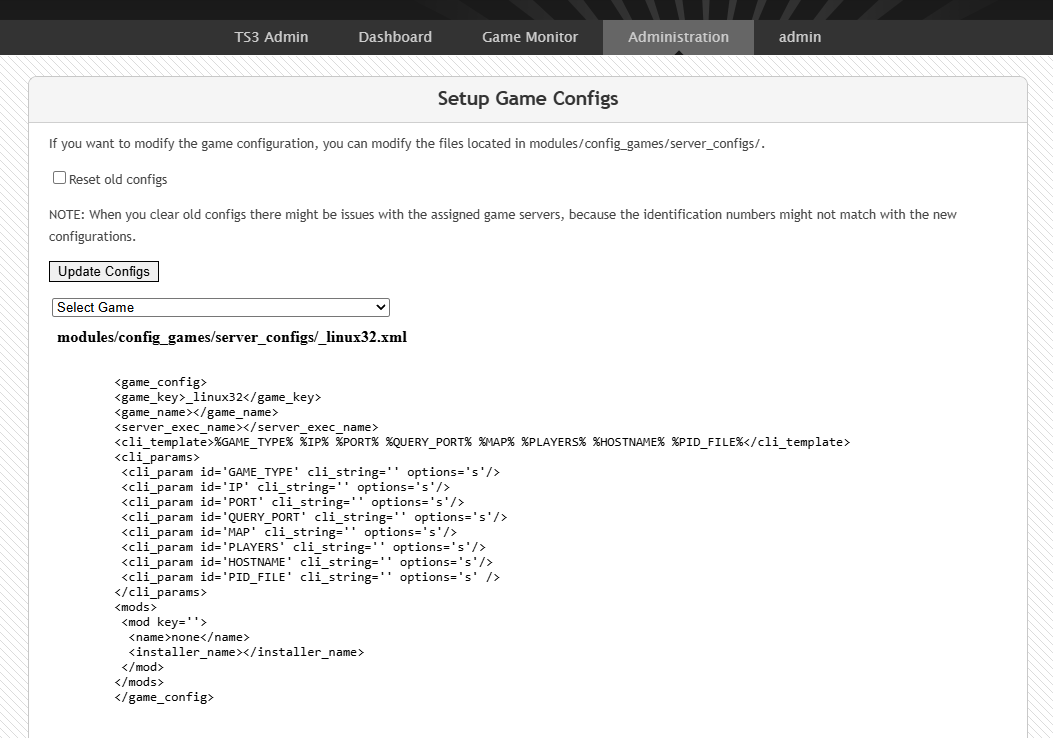
Task: Click the <name>none</name> line
Action: (x=189, y=637)
